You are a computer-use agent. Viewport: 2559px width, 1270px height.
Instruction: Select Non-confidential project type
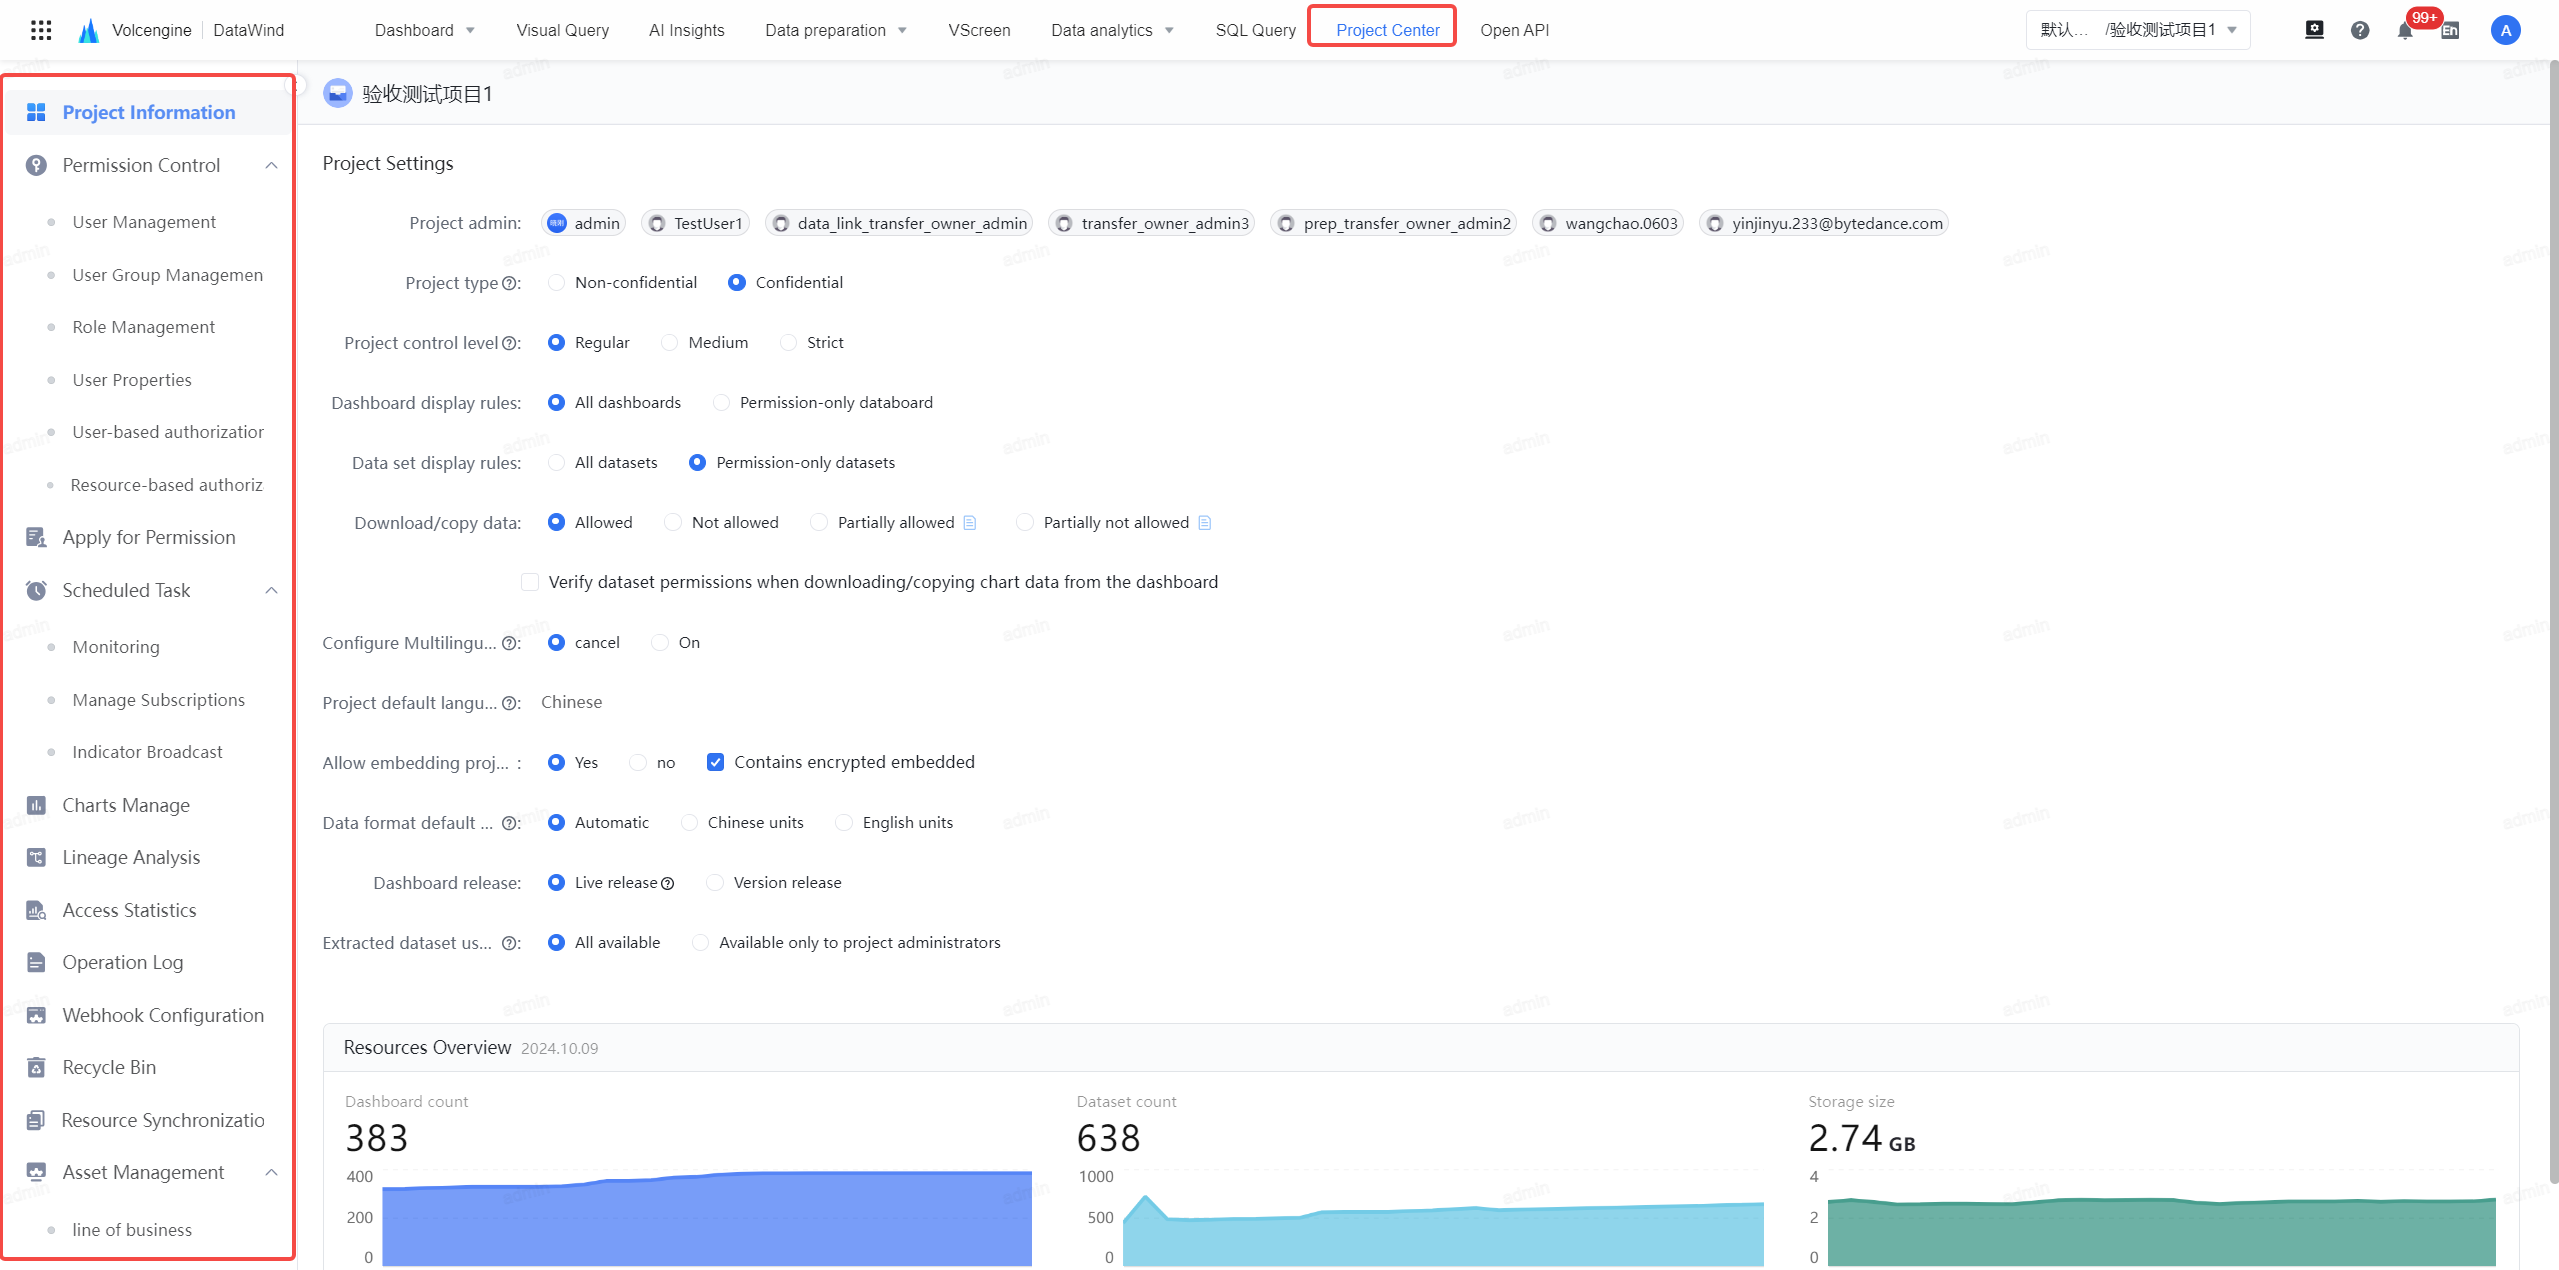tap(556, 282)
